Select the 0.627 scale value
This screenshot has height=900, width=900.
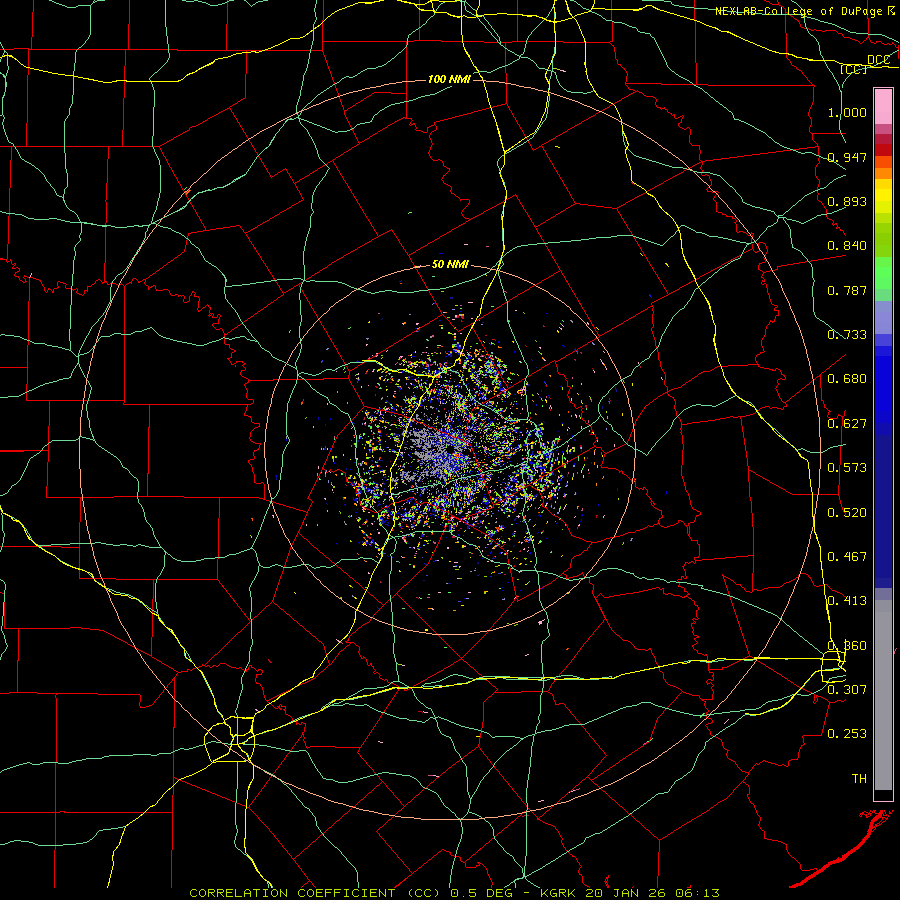click(x=847, y=424)
